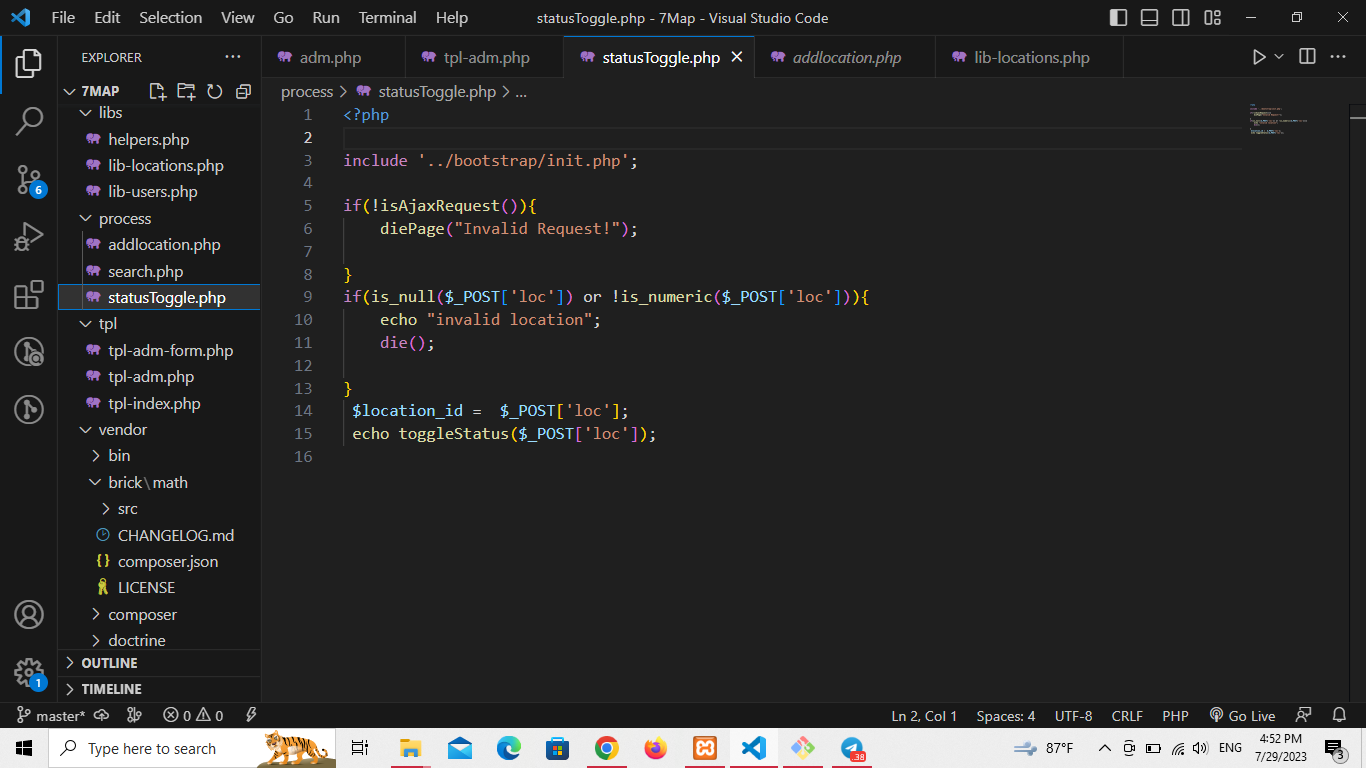The height and width of the screenshot is (768, 1366).
Task: Click master branch in status bar
Action: pos(52,716)
